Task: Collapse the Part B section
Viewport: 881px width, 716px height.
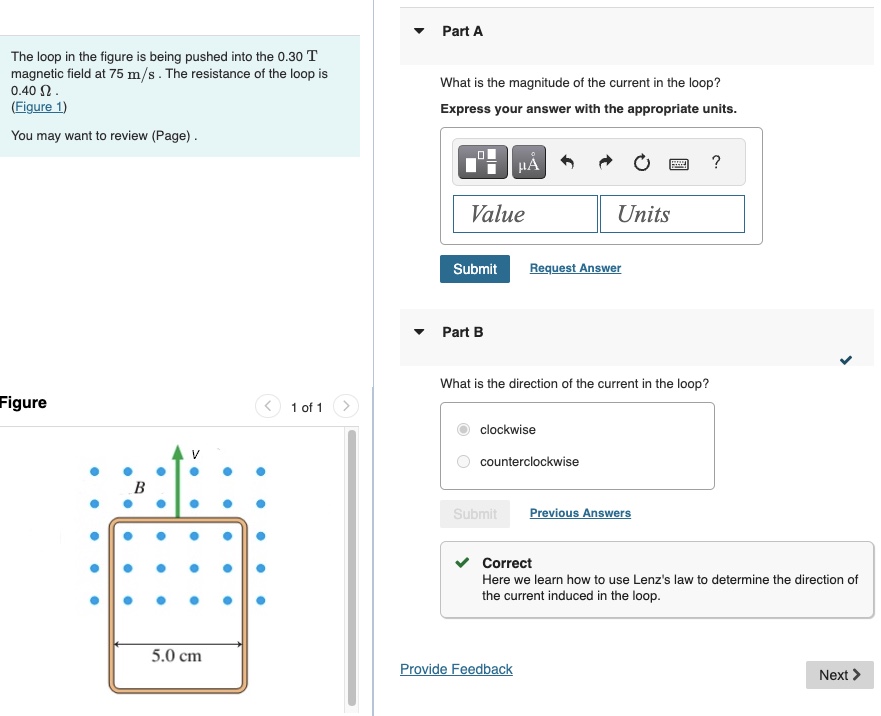Action: point(418,331)
